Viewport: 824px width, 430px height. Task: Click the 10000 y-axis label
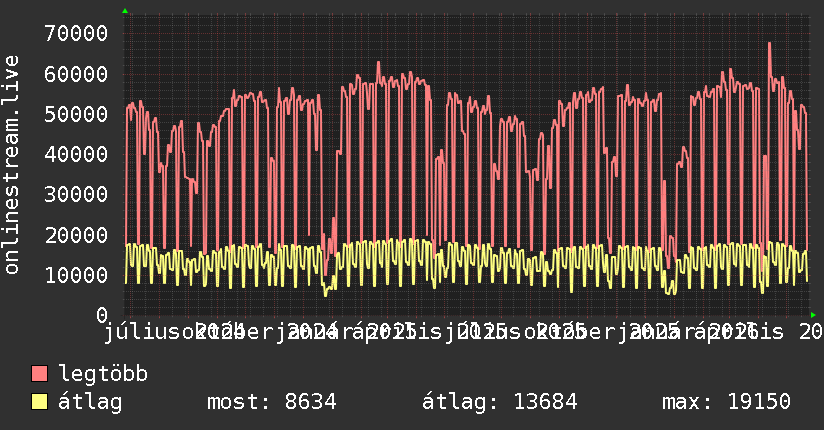click(76, 275)
